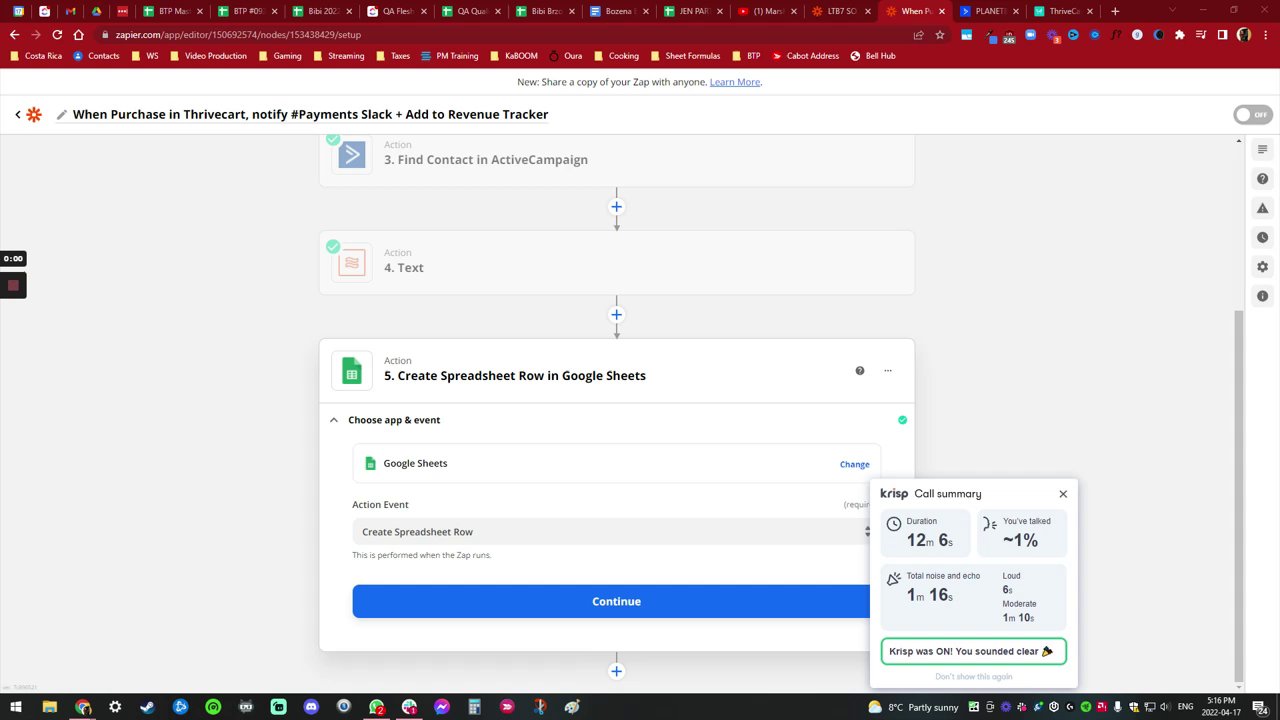Open Zap details info icon in the right sidebar
The height and width of the screenshot is (720, 1280).
tap(1262, 296)
